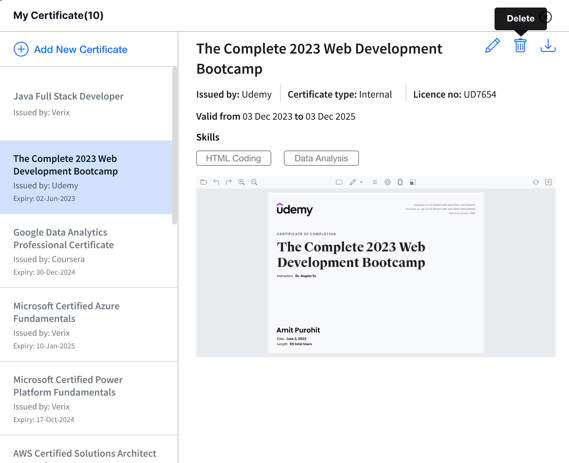
Task: Click 'Issued by: Coursera' text
Action: click(49, 259)
